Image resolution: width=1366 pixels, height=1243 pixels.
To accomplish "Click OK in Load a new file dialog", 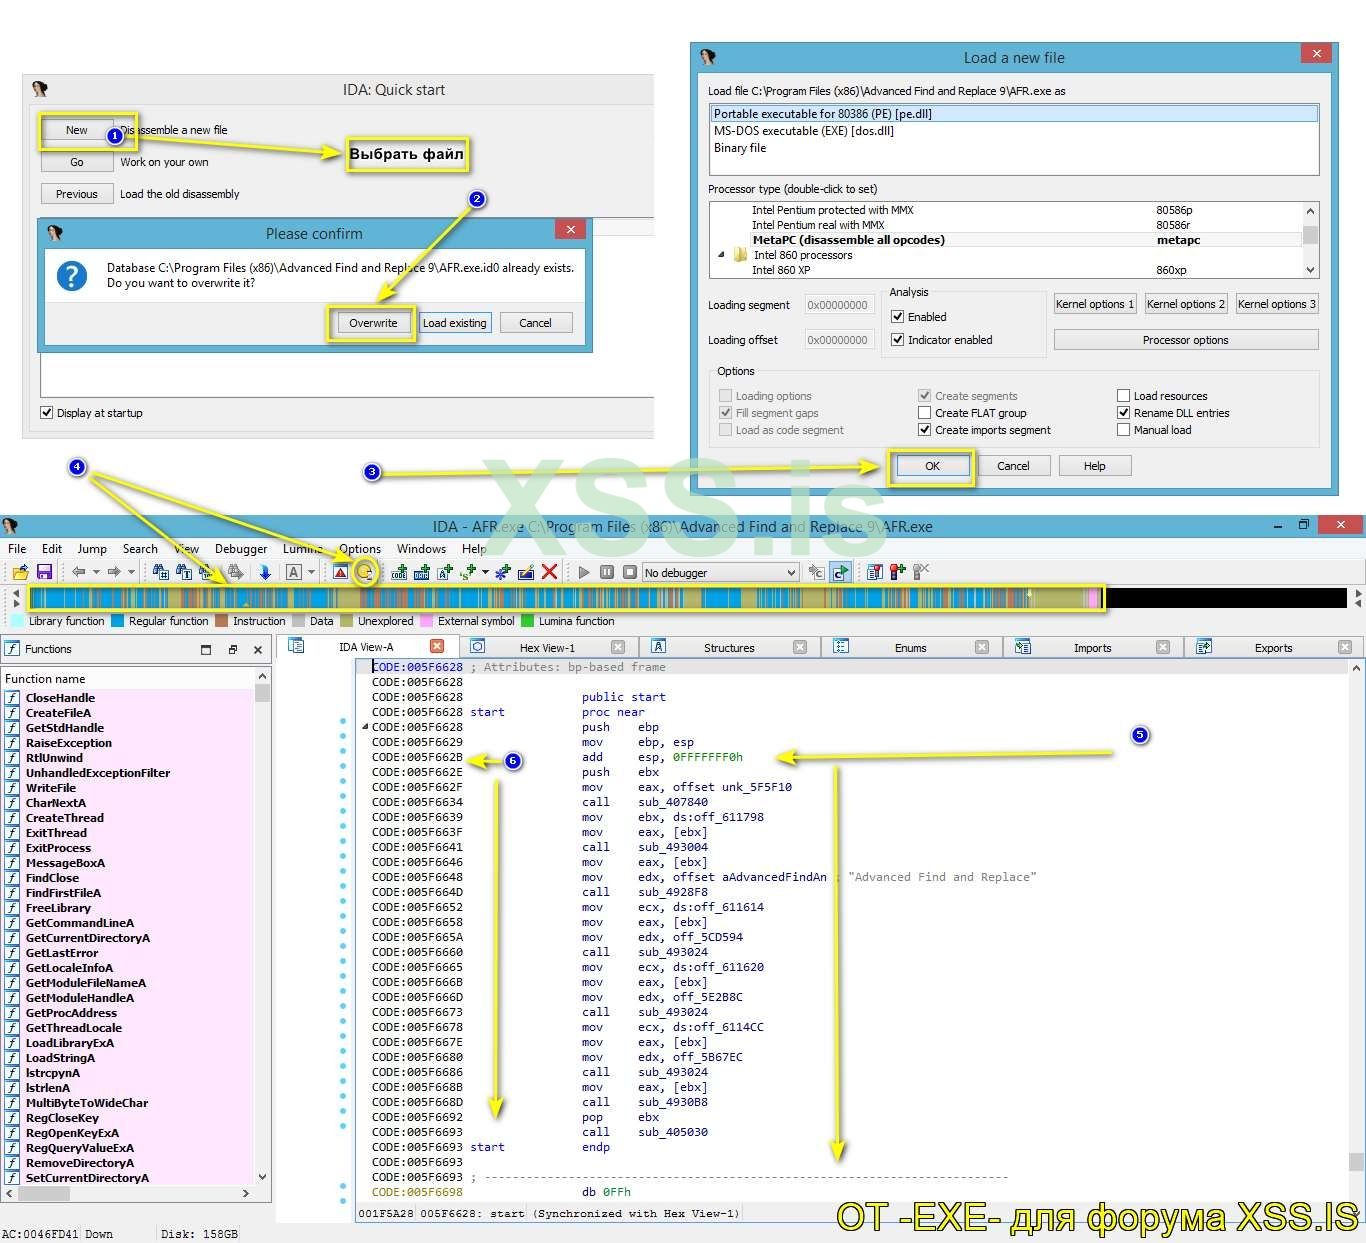I will pyautogui.click(x=932, y=466).
